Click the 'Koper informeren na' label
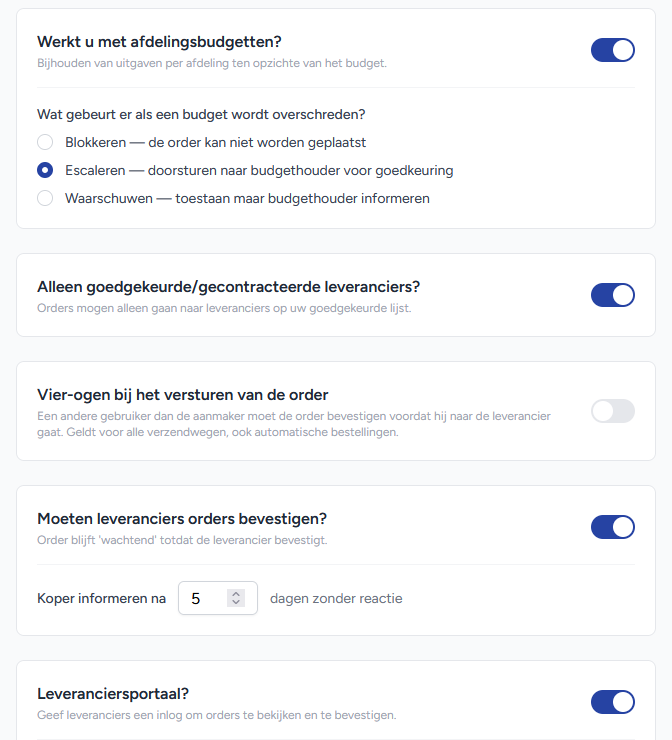 pyautogui.click(x=101, y=598)
